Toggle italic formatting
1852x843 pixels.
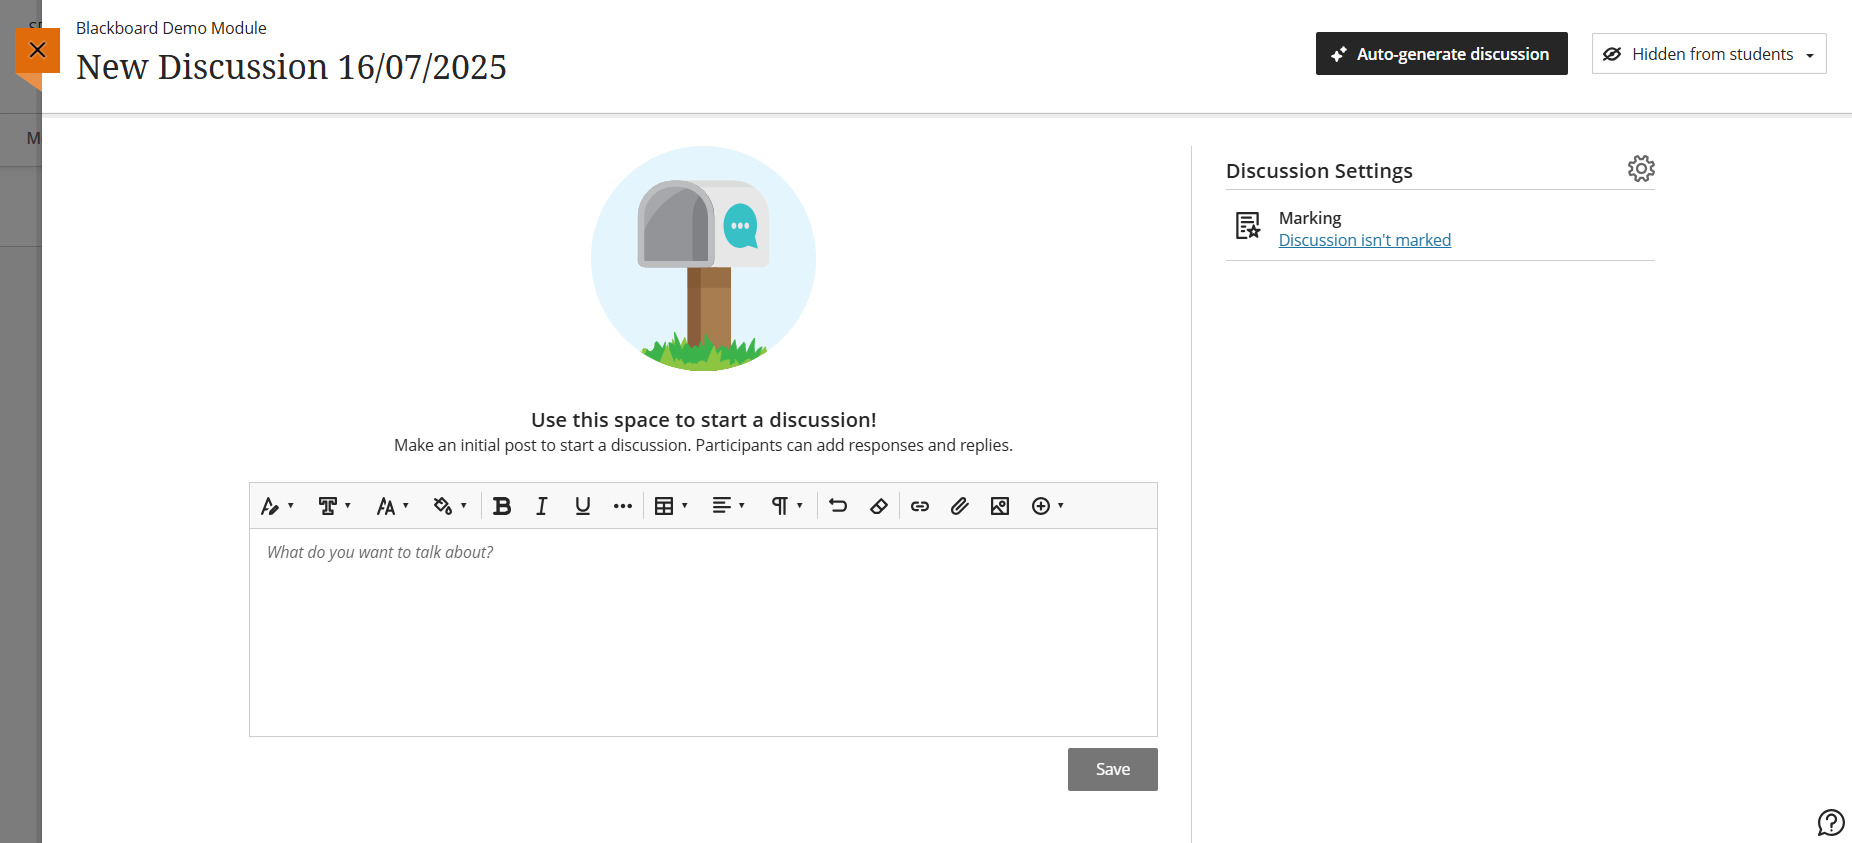tap(542, 506)
